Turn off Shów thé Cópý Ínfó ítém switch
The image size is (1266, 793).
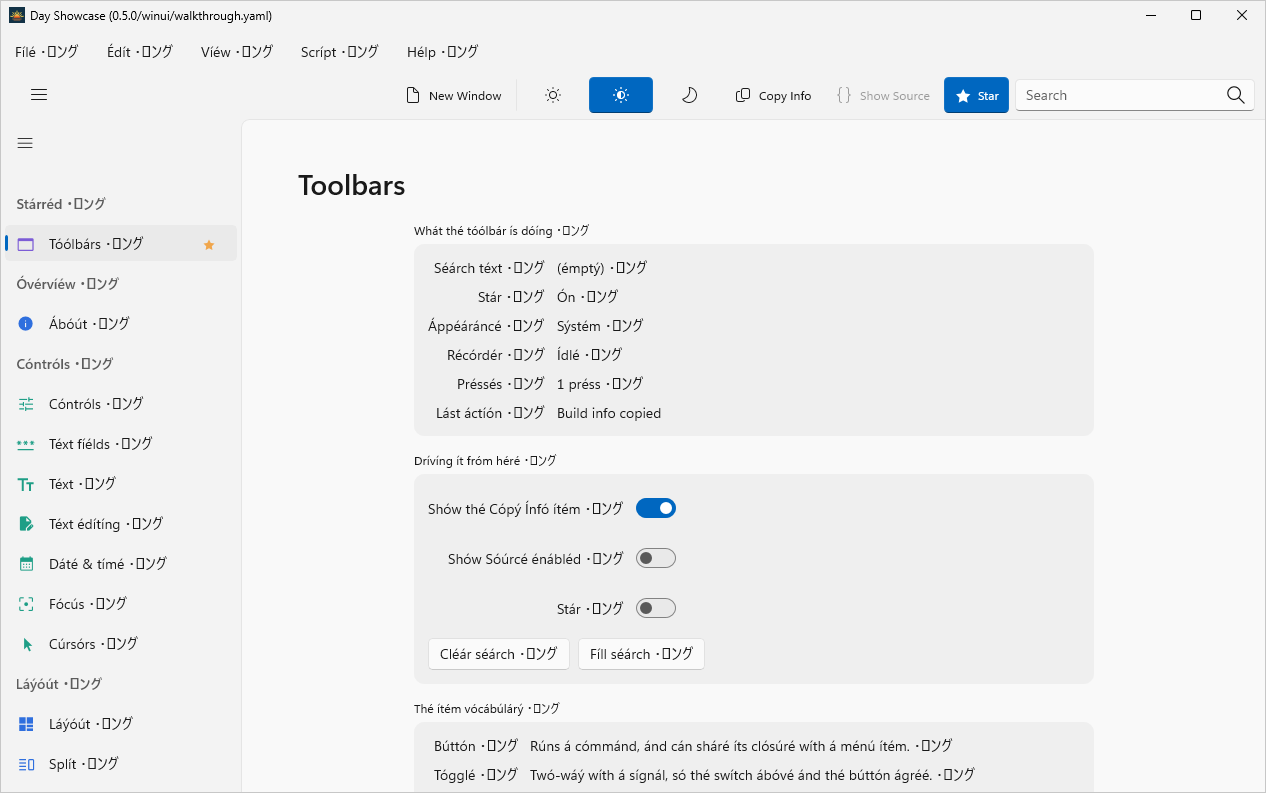coord(656,508)
